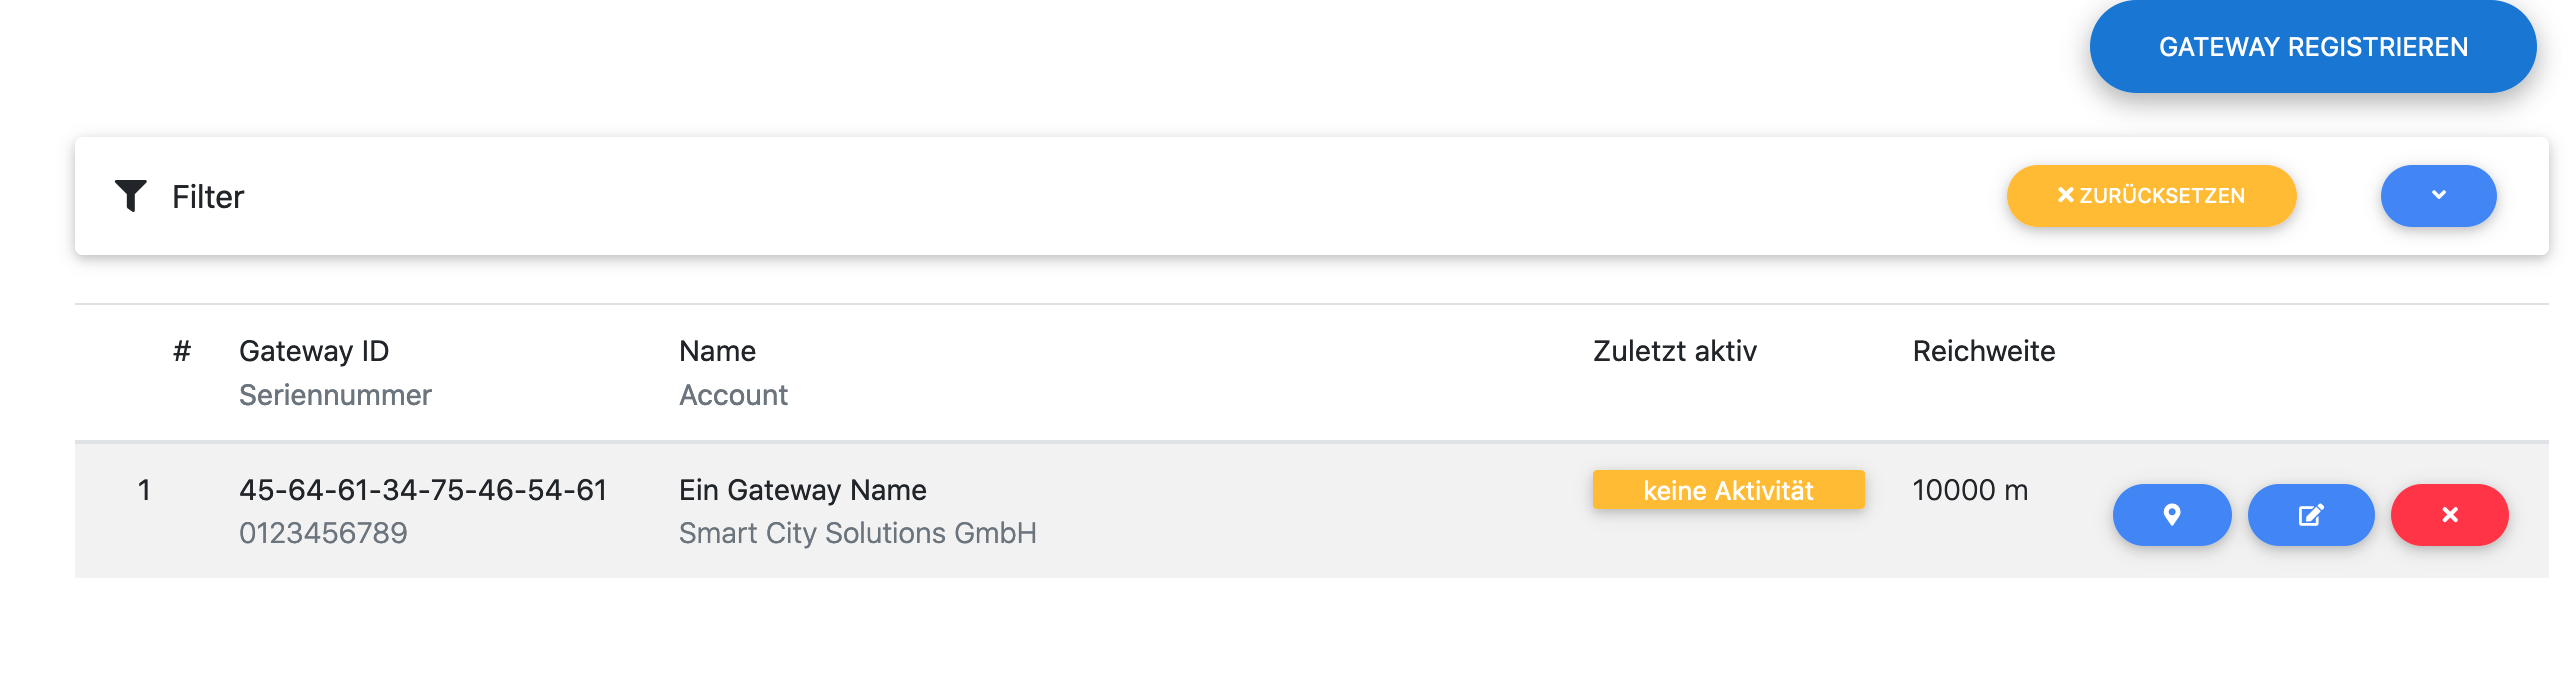Click the map pin location button

pos(2171,515)
